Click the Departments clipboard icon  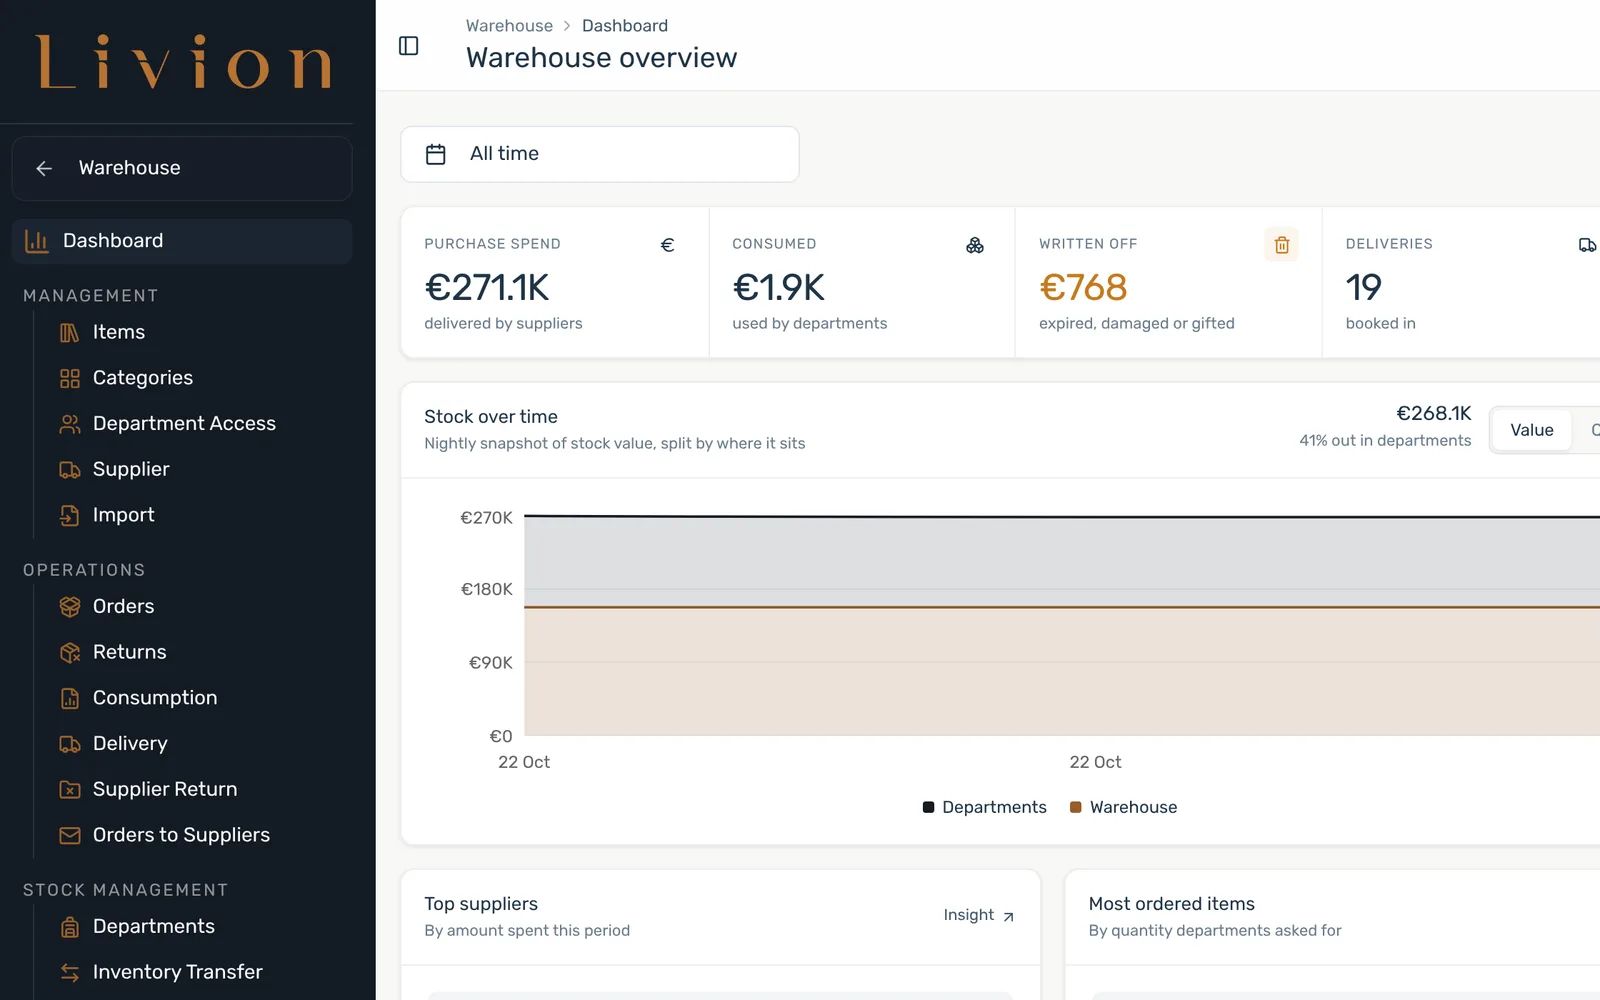69,927
